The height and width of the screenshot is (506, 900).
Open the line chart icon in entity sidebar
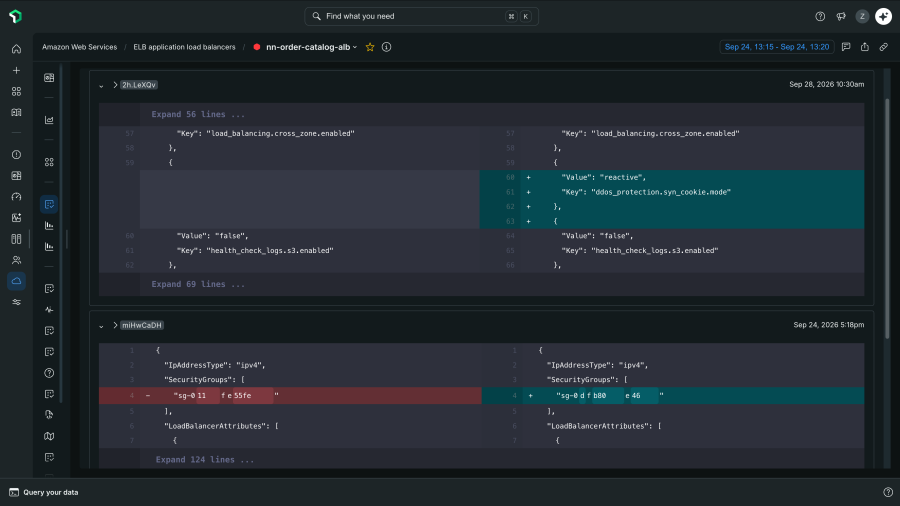(49, 120)
